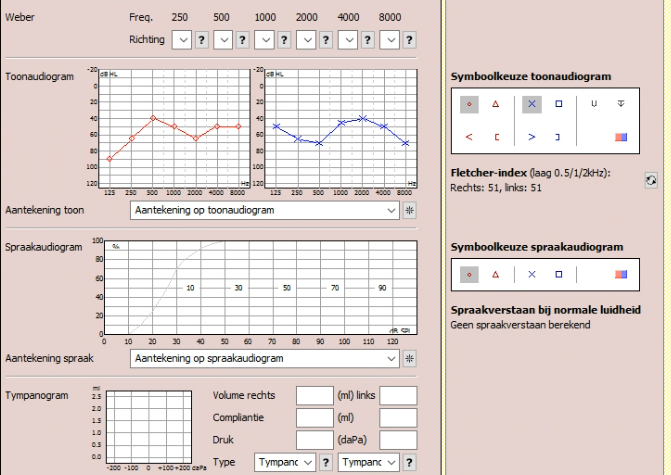The width and height of the screenshot is (671, 475).
Task: Open Weber Richting dropdown for 250 Hz
Action: 181,40
